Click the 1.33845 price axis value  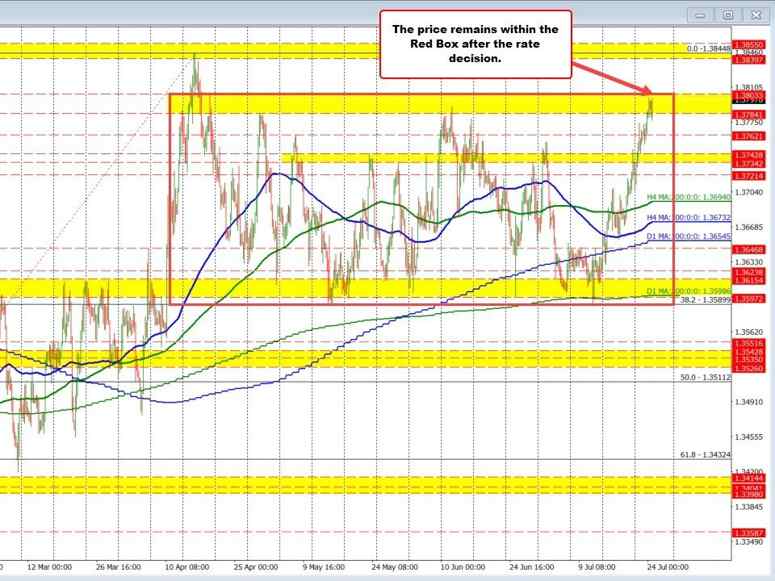(x=749, y=507)
